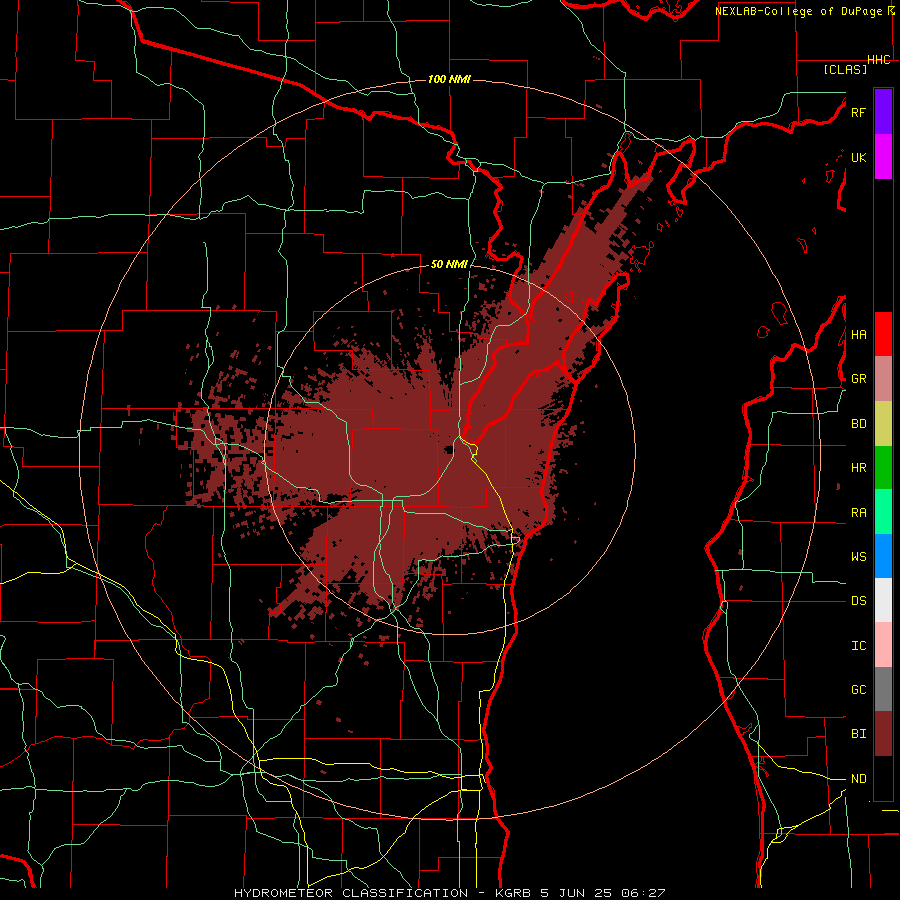Click the WS legend label
900x900 pixels.
(858, 557)
